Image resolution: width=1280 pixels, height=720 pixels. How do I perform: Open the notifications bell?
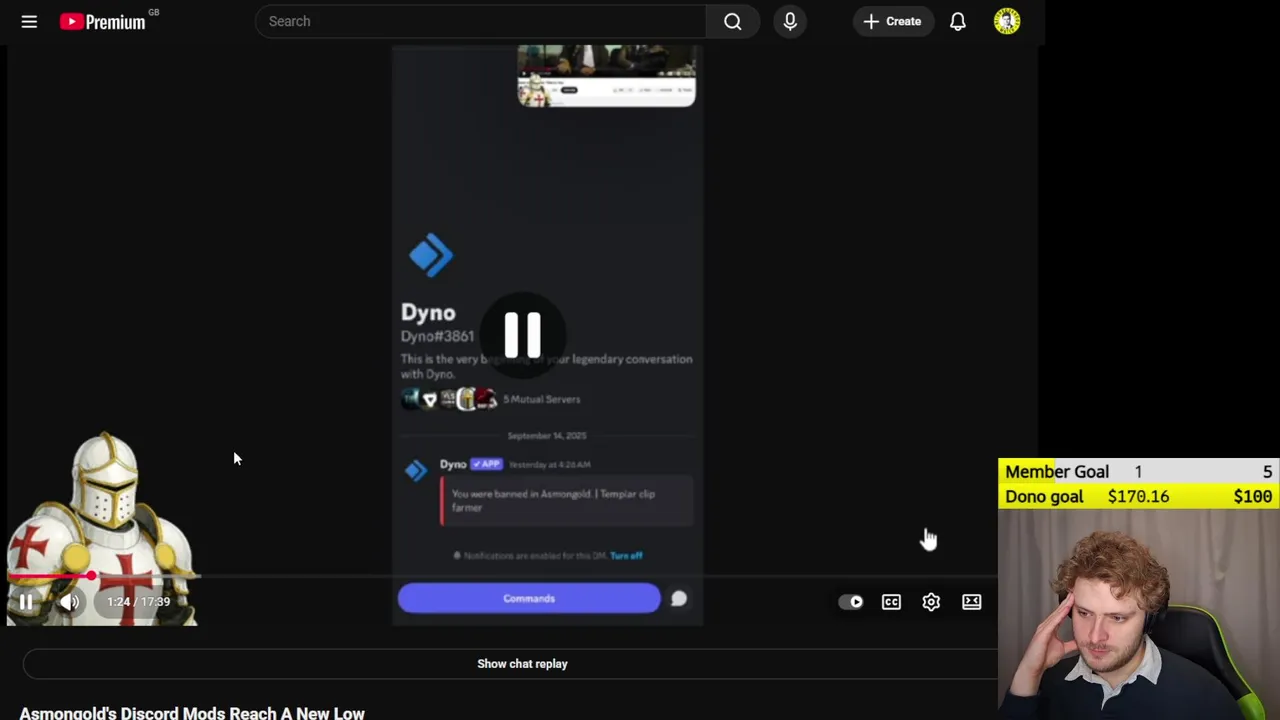coord(958,21)
